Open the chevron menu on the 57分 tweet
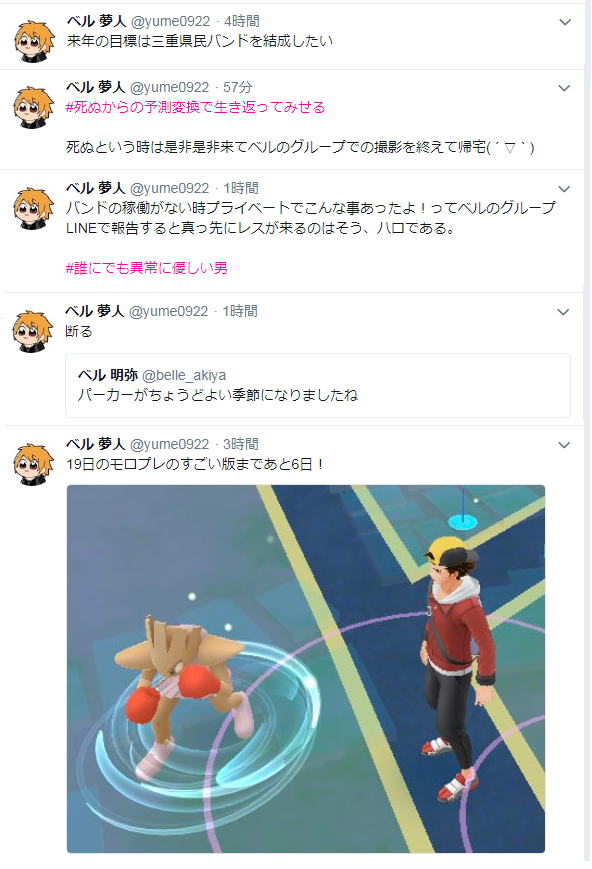 tap(564, 88)
